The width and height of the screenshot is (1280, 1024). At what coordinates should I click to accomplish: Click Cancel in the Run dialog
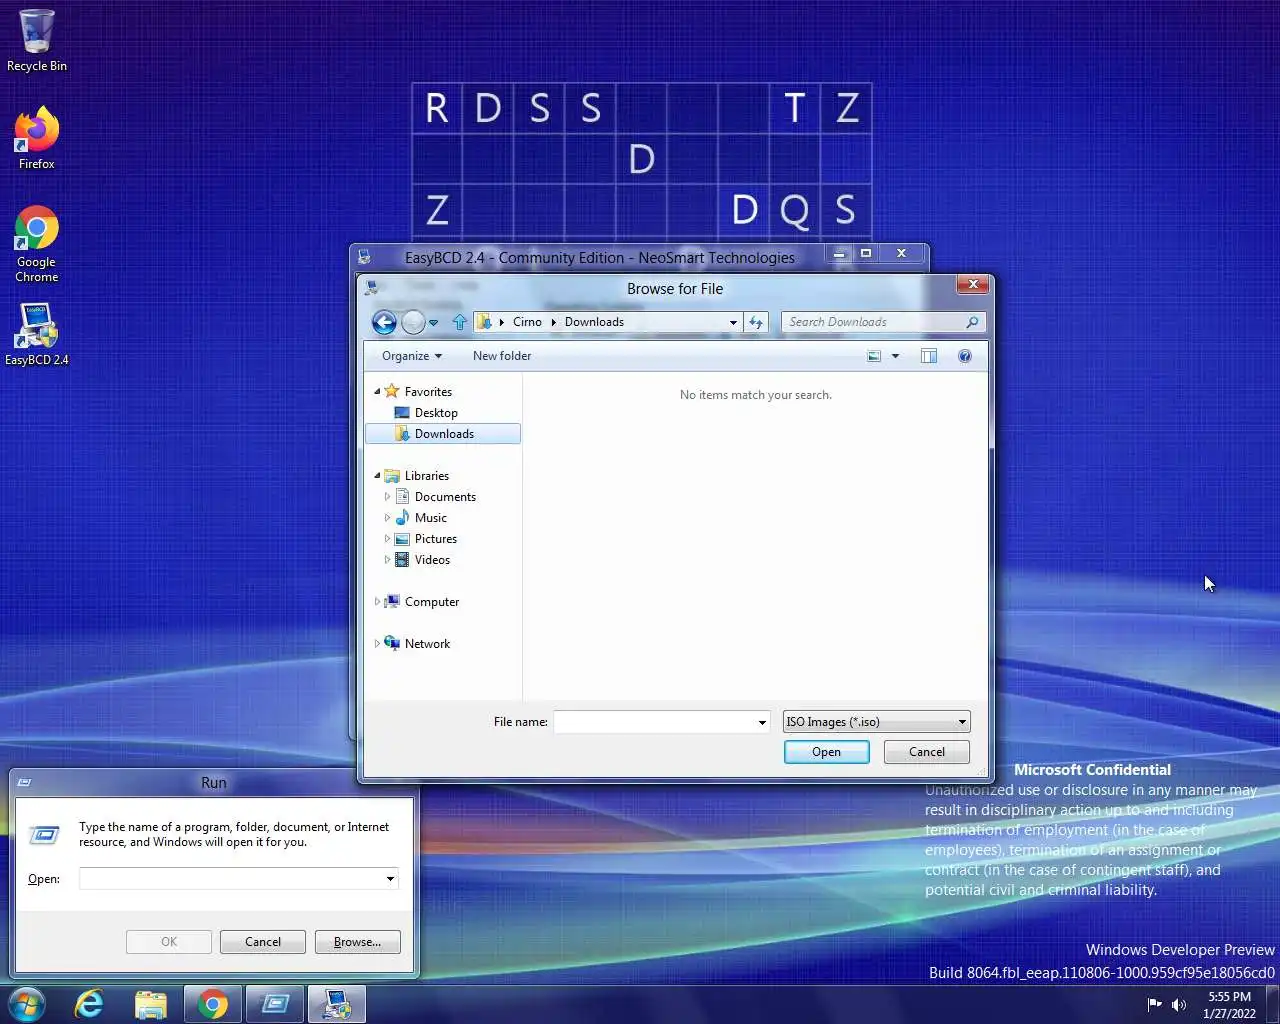click(263, 942)
